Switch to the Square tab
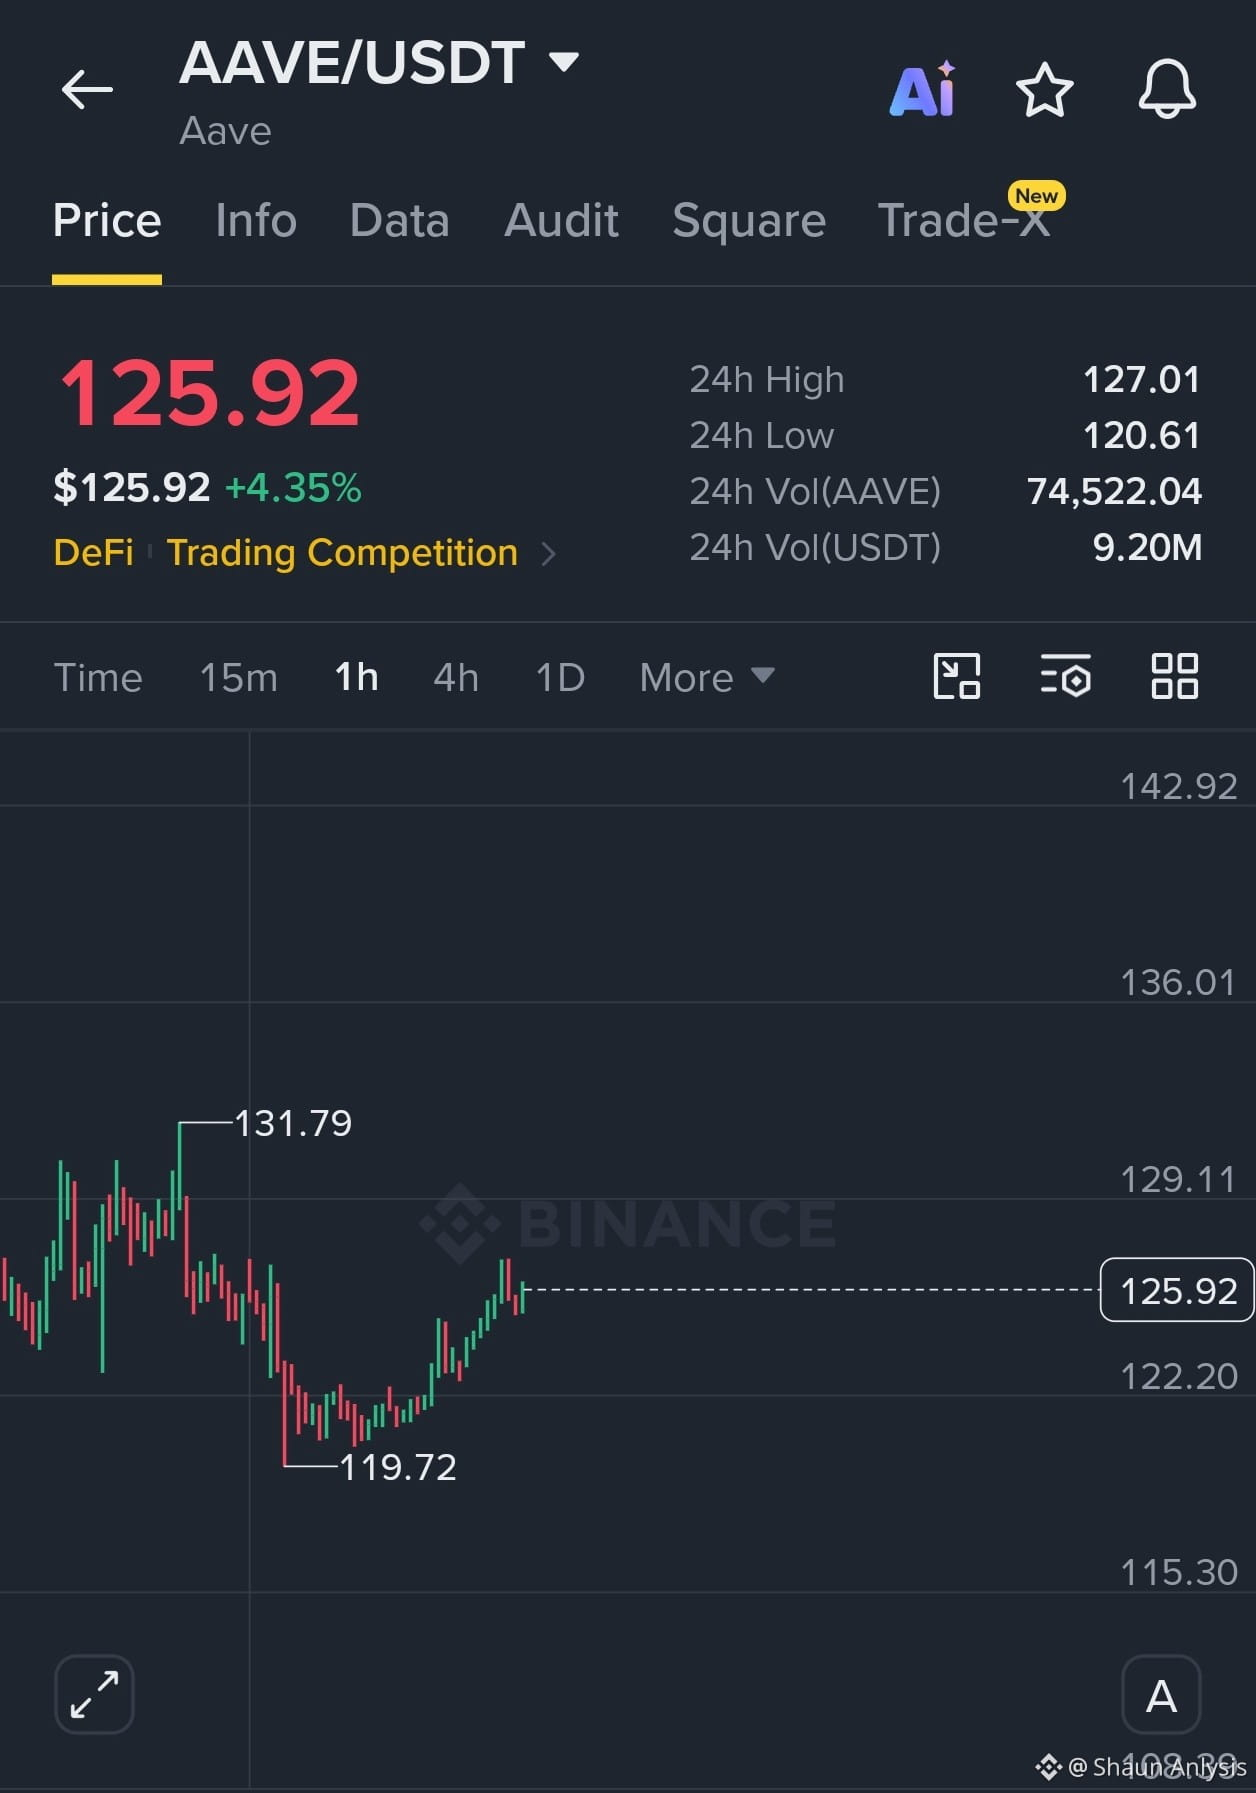1256x1793 pixels. coord(749,220)
